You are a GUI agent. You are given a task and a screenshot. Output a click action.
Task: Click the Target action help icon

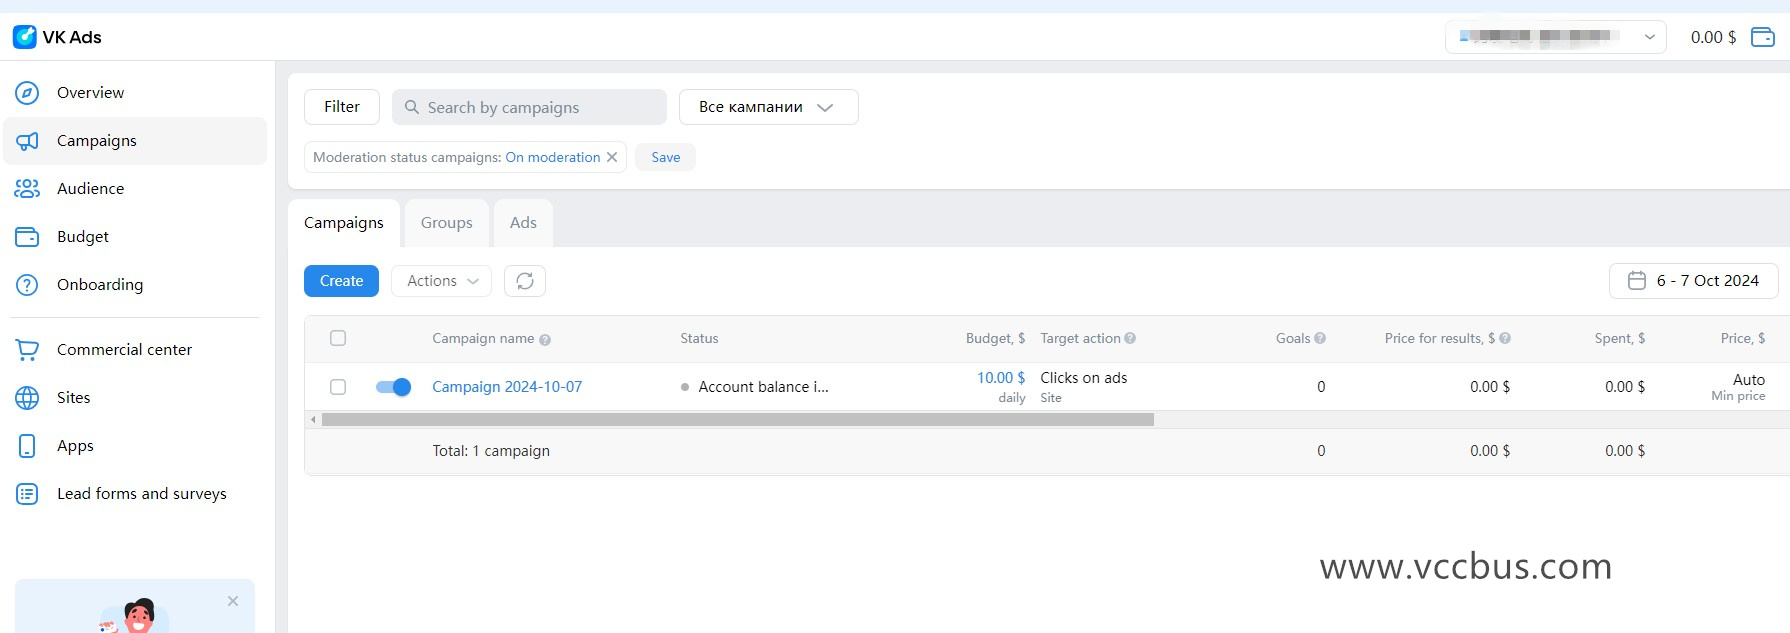(1130, 339)
